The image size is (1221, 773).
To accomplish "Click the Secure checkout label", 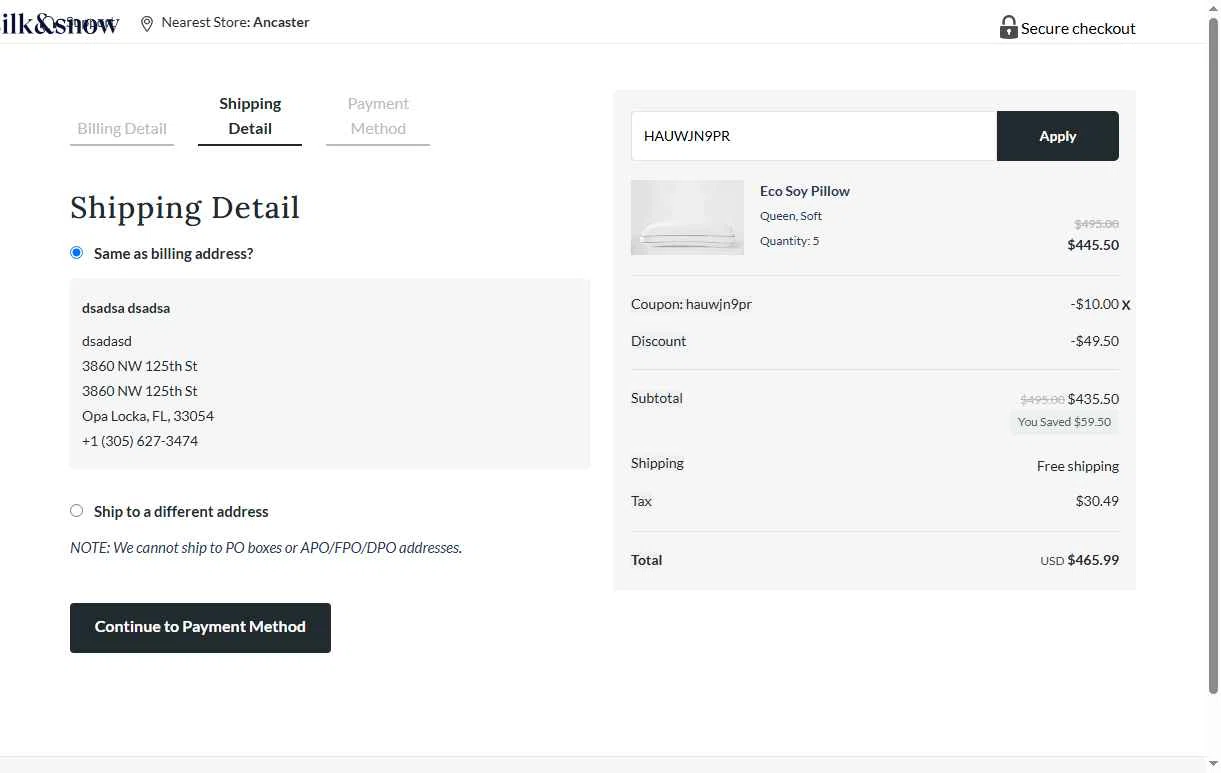I will coord(1078,28).
